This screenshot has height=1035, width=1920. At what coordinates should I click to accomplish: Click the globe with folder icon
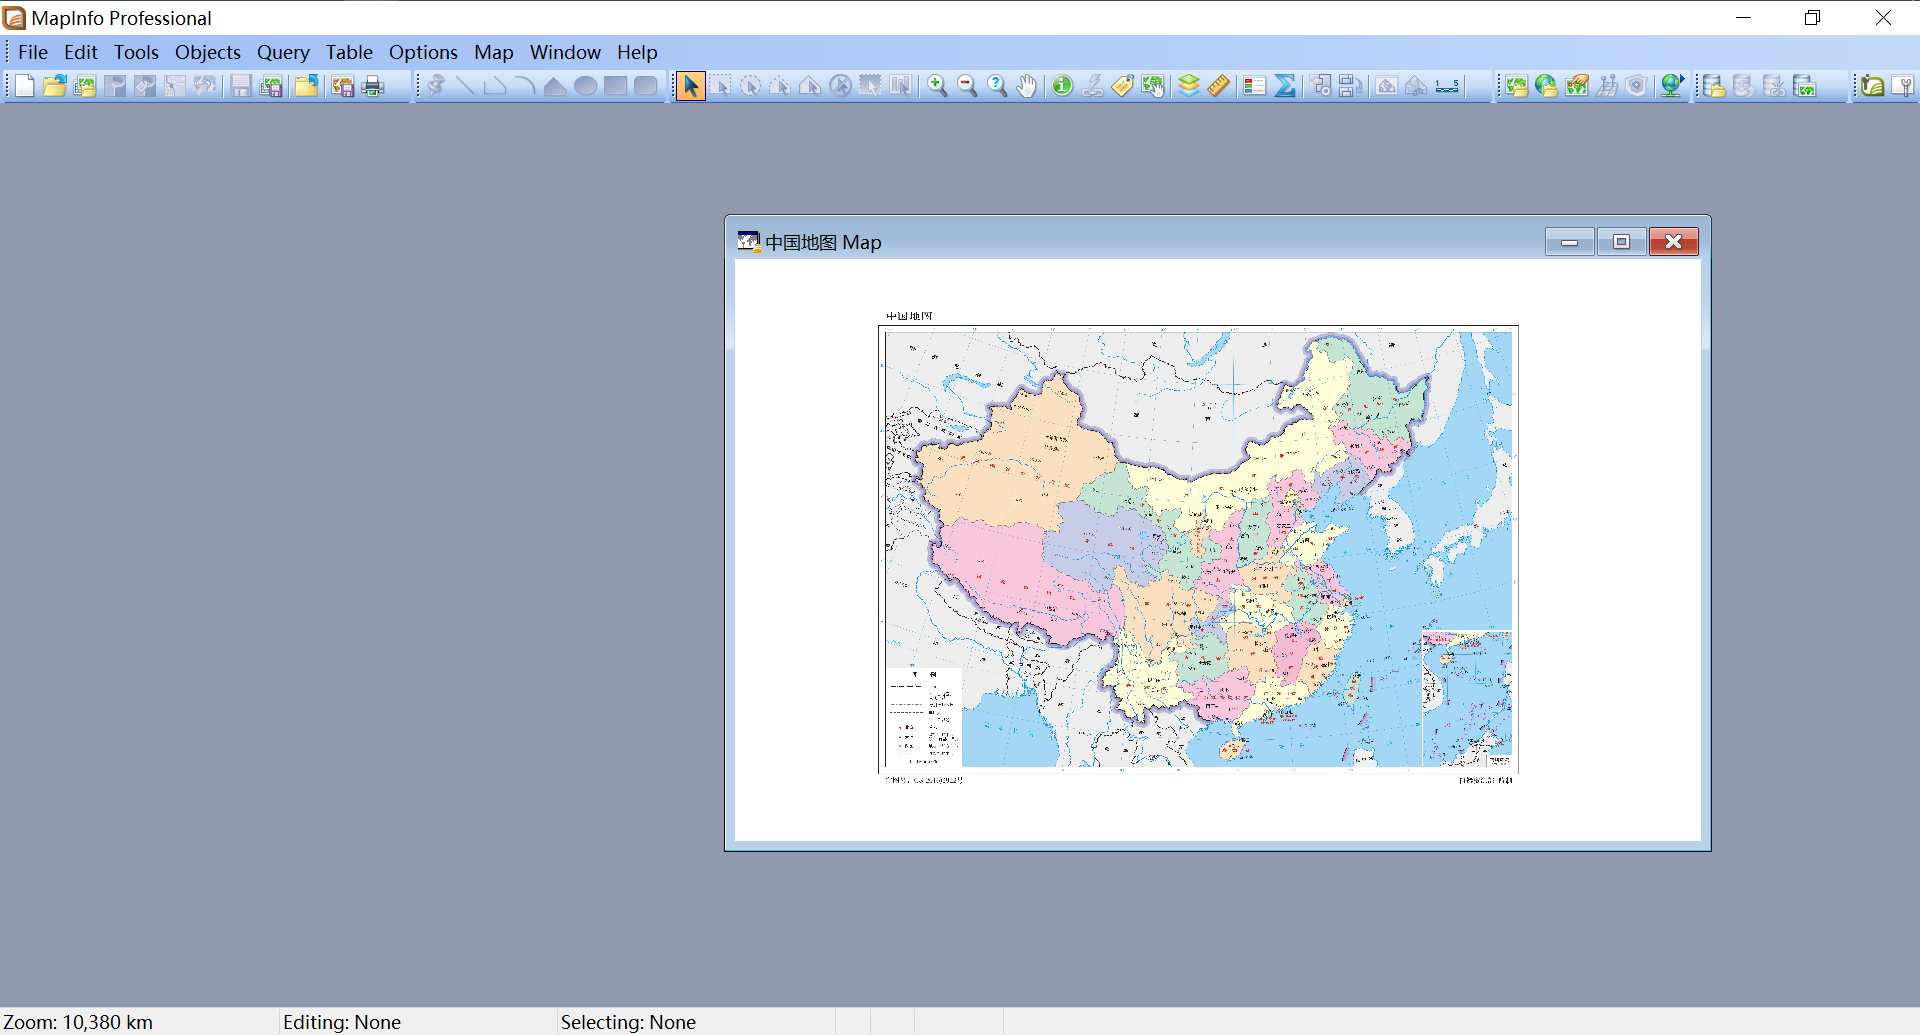coord(1546,86)
